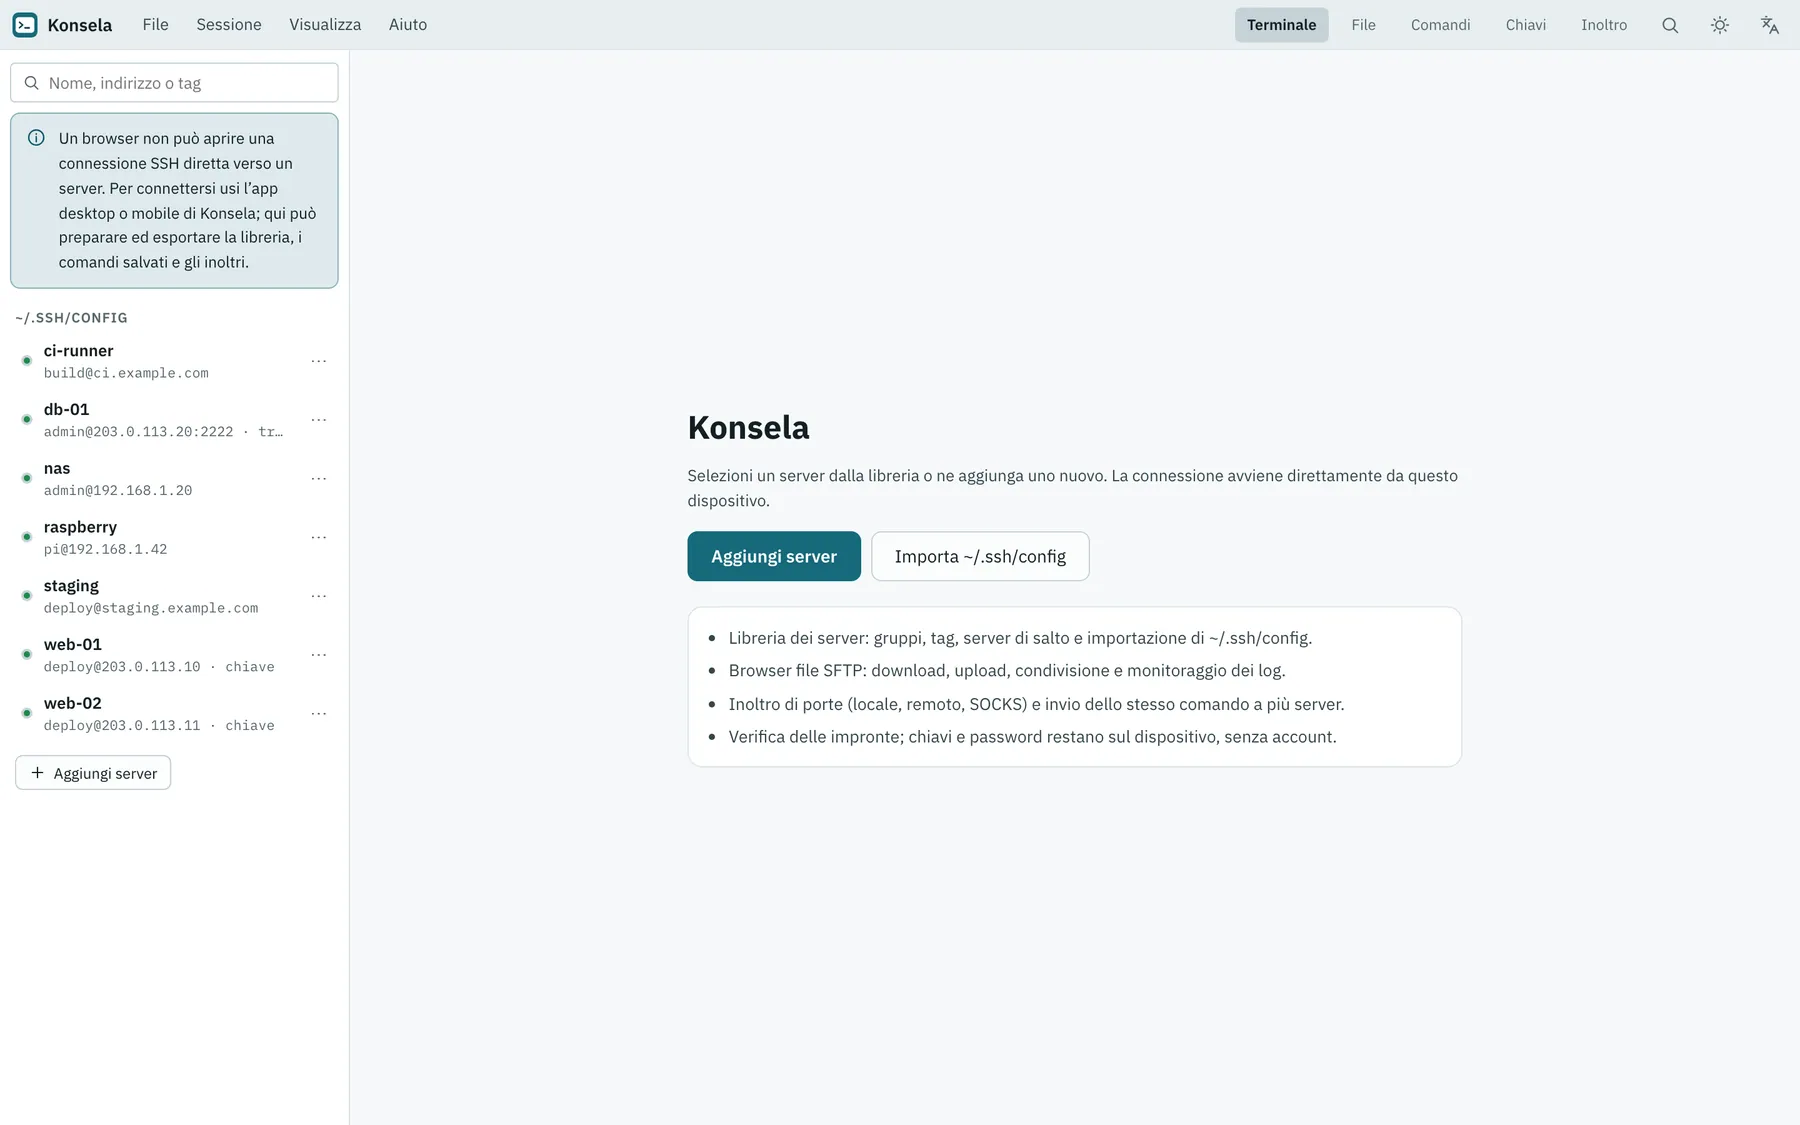Switch to the Inoltro tab
Screen dimensions: 1800x1125
pos(1604,25)
